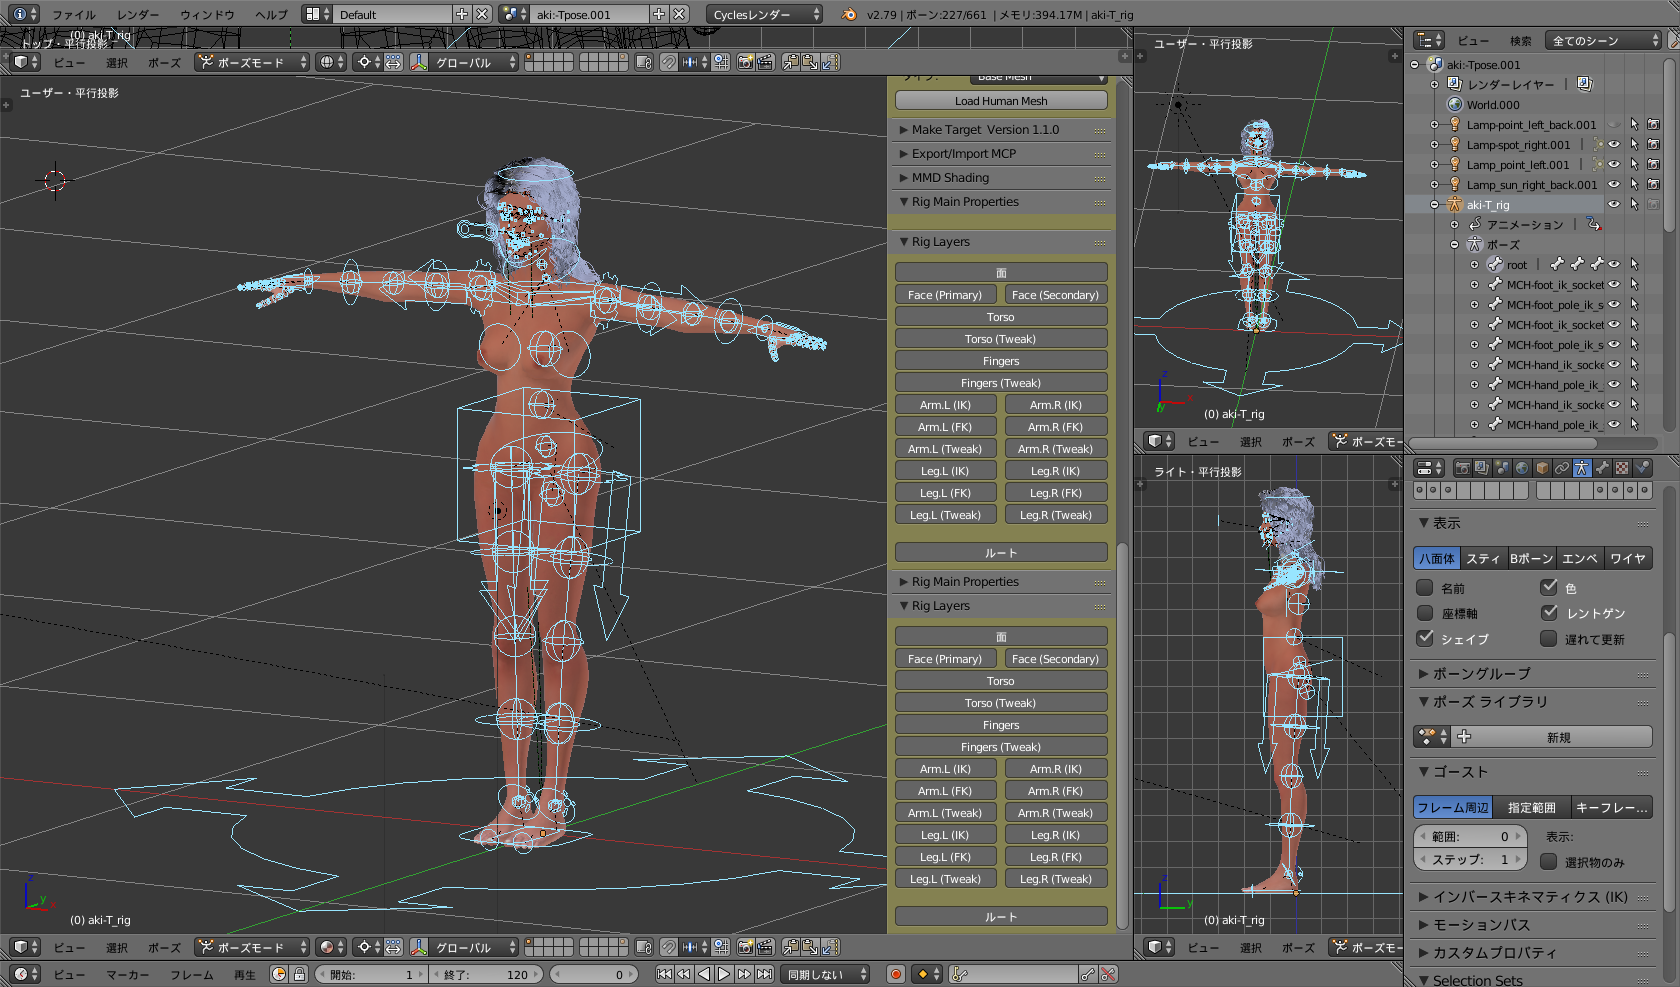Open the World properties tab icon

click(x=1522, y=468)
